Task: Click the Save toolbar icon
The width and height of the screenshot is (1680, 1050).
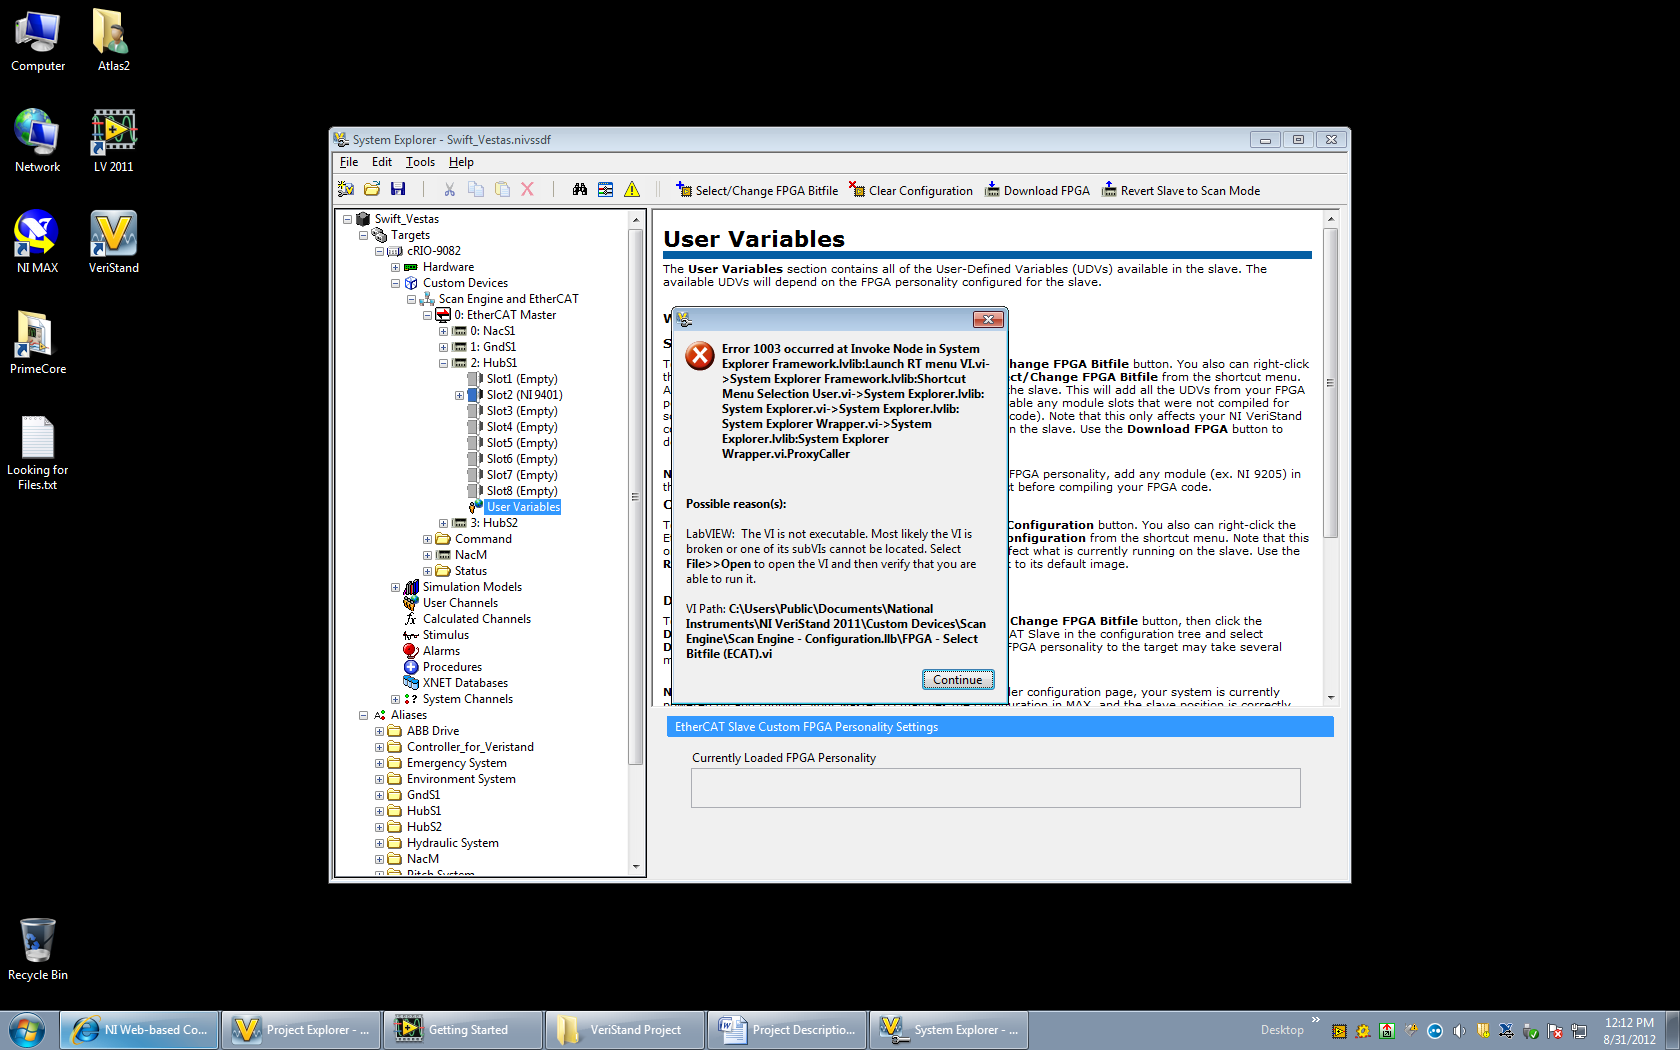Action: click(398, 189)
